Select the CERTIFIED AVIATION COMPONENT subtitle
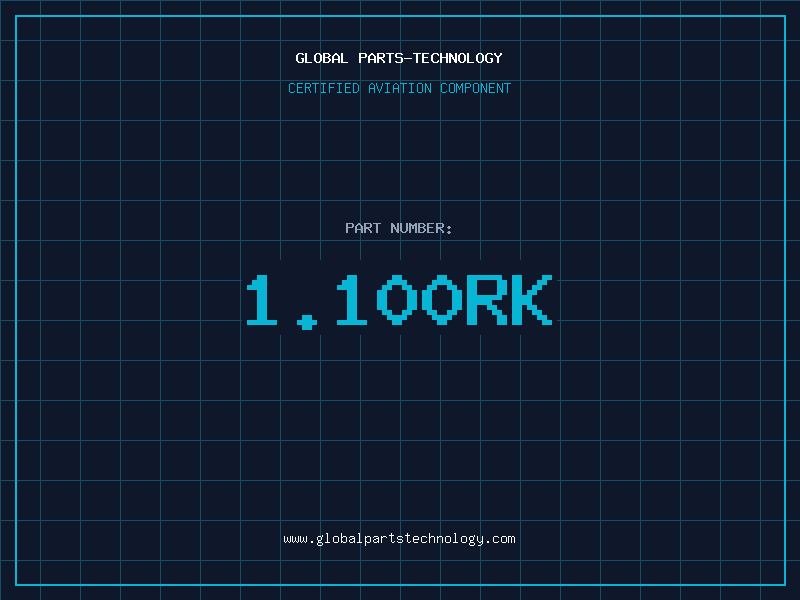The image size is (800, 600). [399, 88]
